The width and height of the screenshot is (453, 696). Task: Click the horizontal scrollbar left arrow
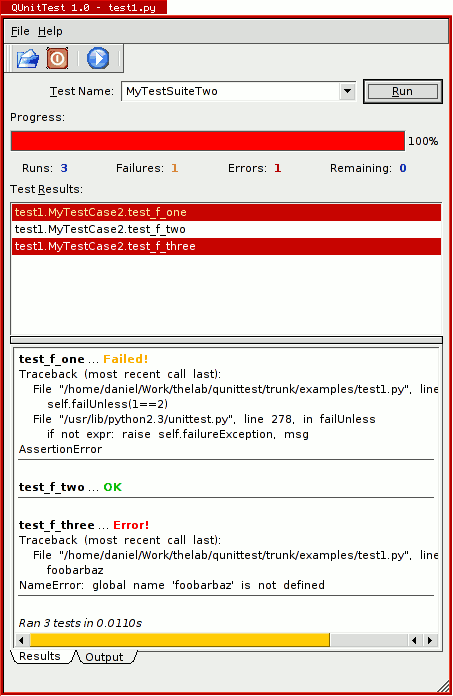[21, 640]
